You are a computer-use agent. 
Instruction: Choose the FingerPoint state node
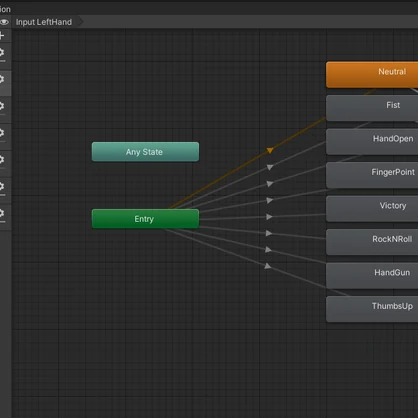point(372,175)
